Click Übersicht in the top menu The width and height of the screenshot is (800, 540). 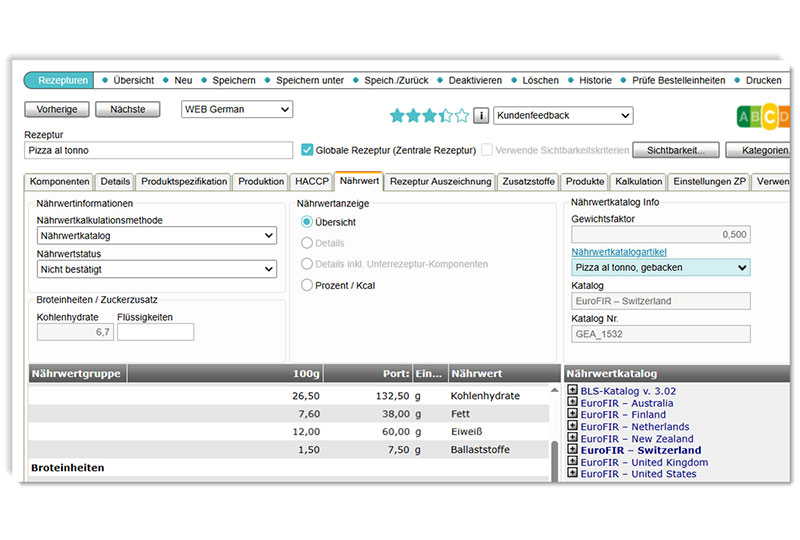(x=134, y=80)
